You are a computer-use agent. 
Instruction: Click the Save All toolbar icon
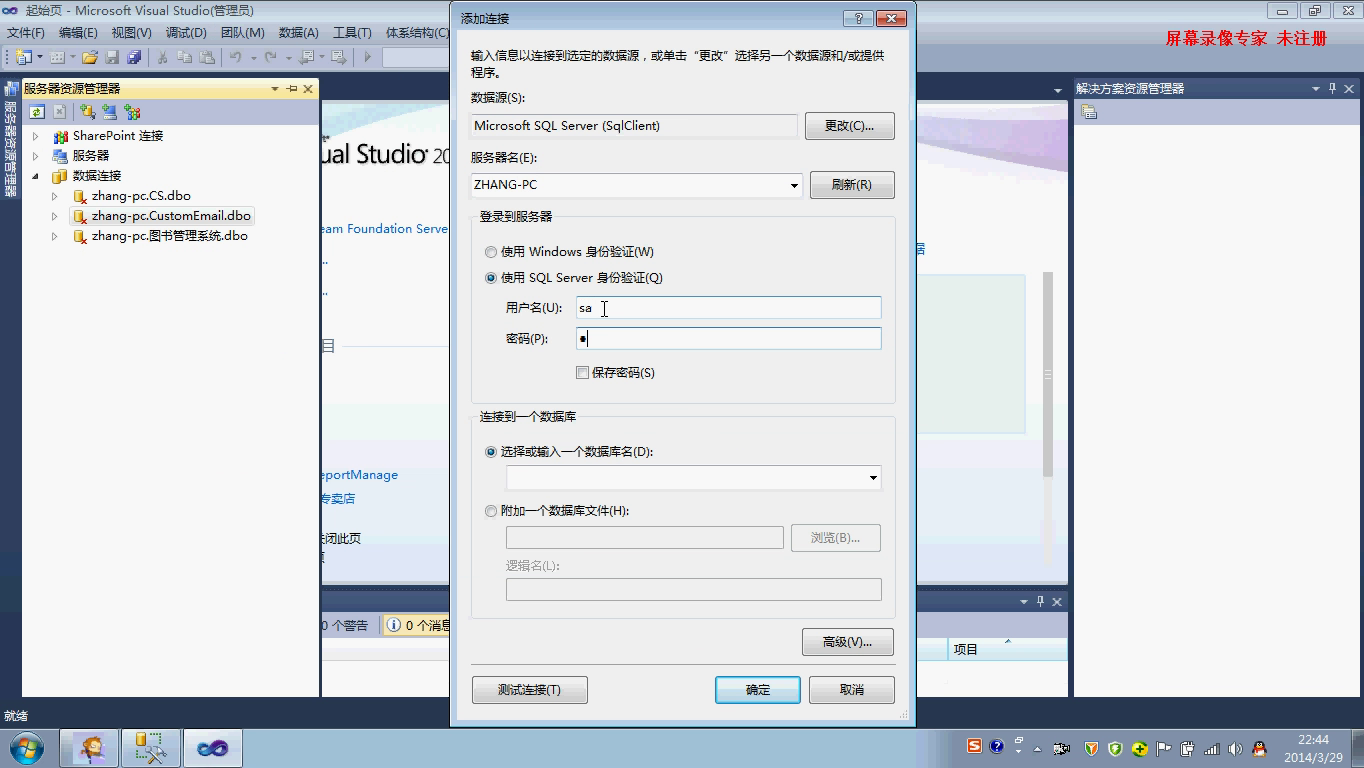click(133, 57)
